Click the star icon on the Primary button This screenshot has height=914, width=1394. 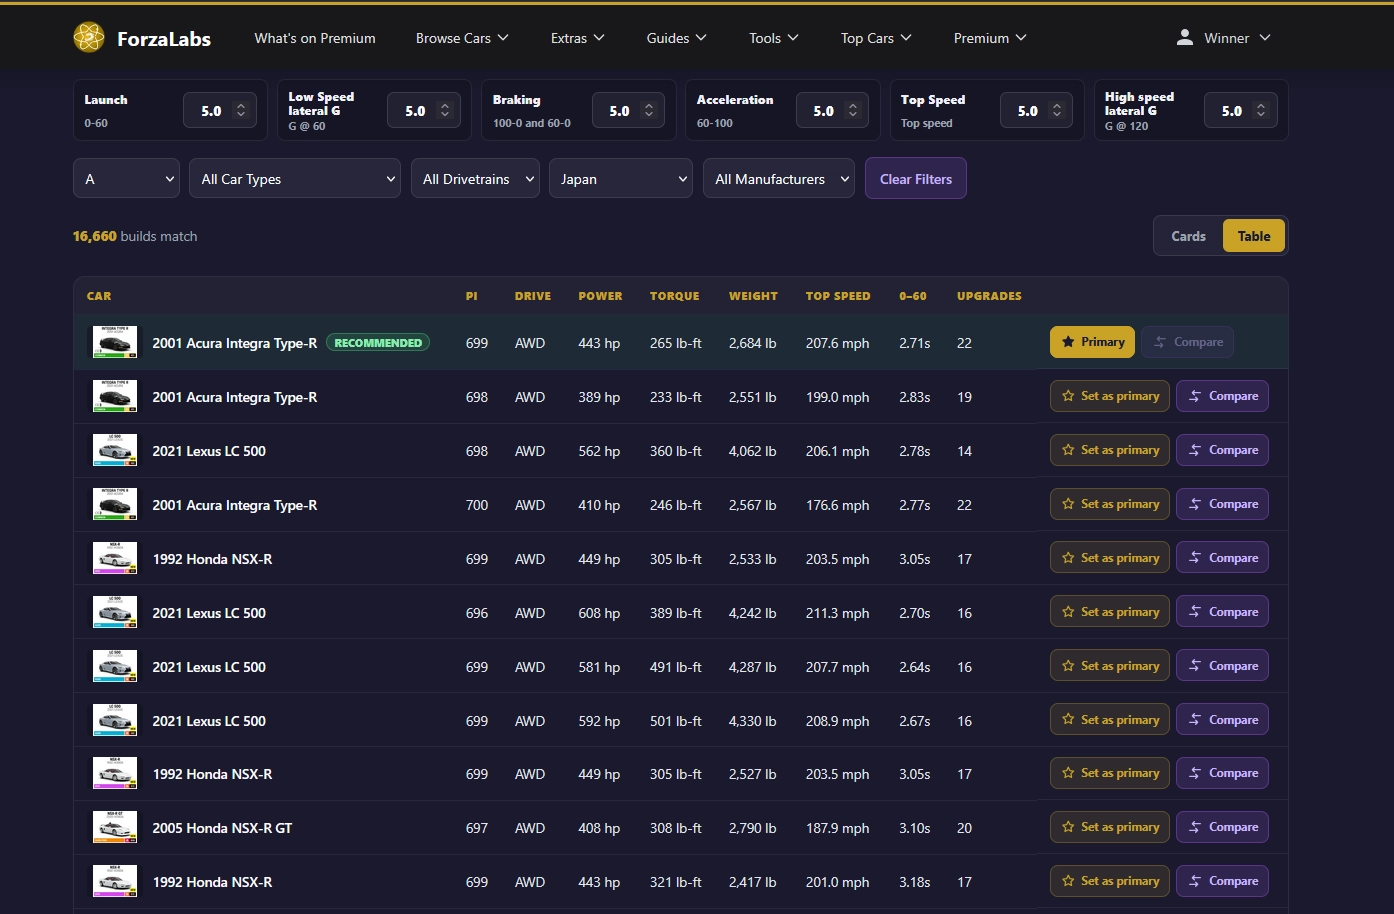pyautogui.click(x=1068, y=342)
